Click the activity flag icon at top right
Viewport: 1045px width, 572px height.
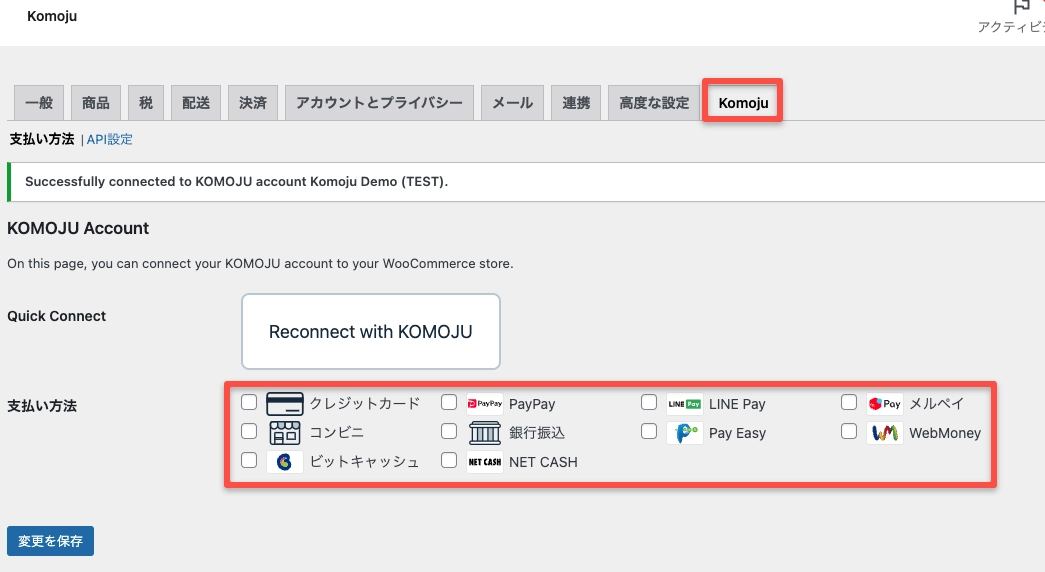[x=1021, y=7]
